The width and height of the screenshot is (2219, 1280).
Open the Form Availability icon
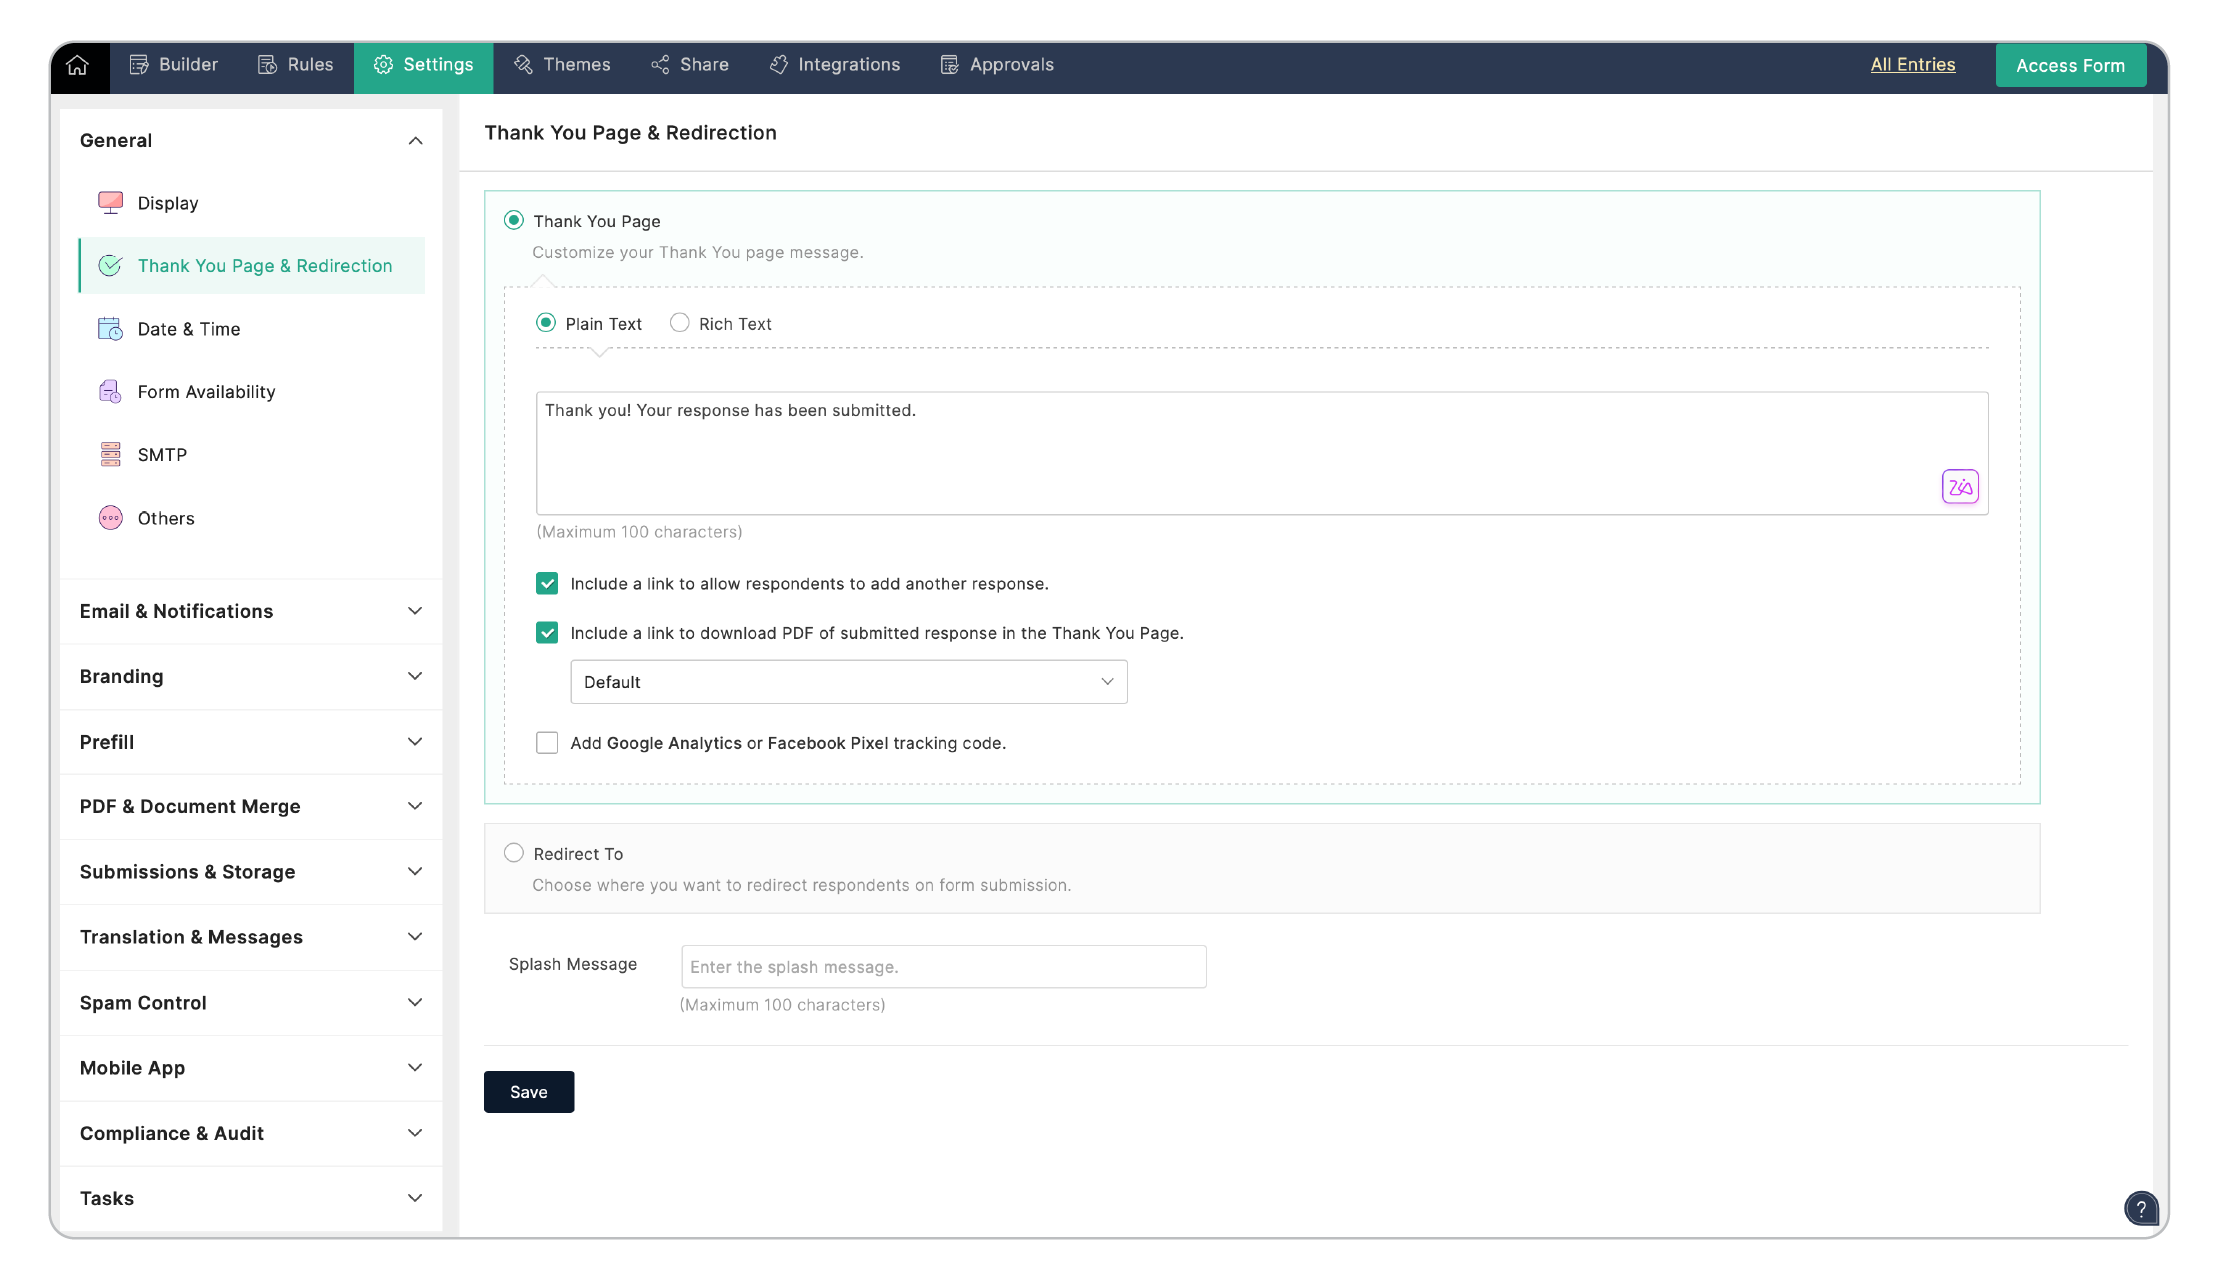click(x=110, y=392)
